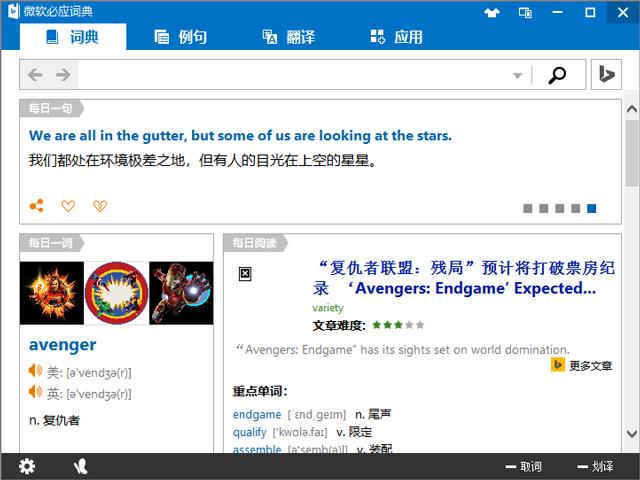This screenshot has width=640, height=480.
Task: Play British pronunciation of avenger
Action: [35, 391]
